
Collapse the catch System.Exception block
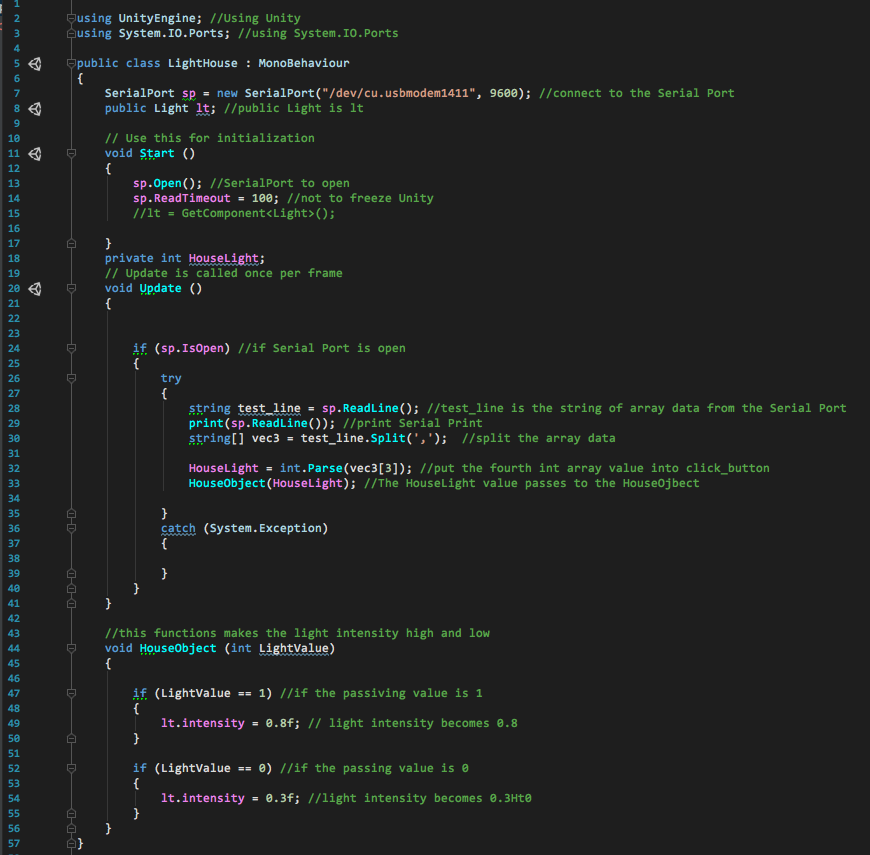click(x=71, y=528)
